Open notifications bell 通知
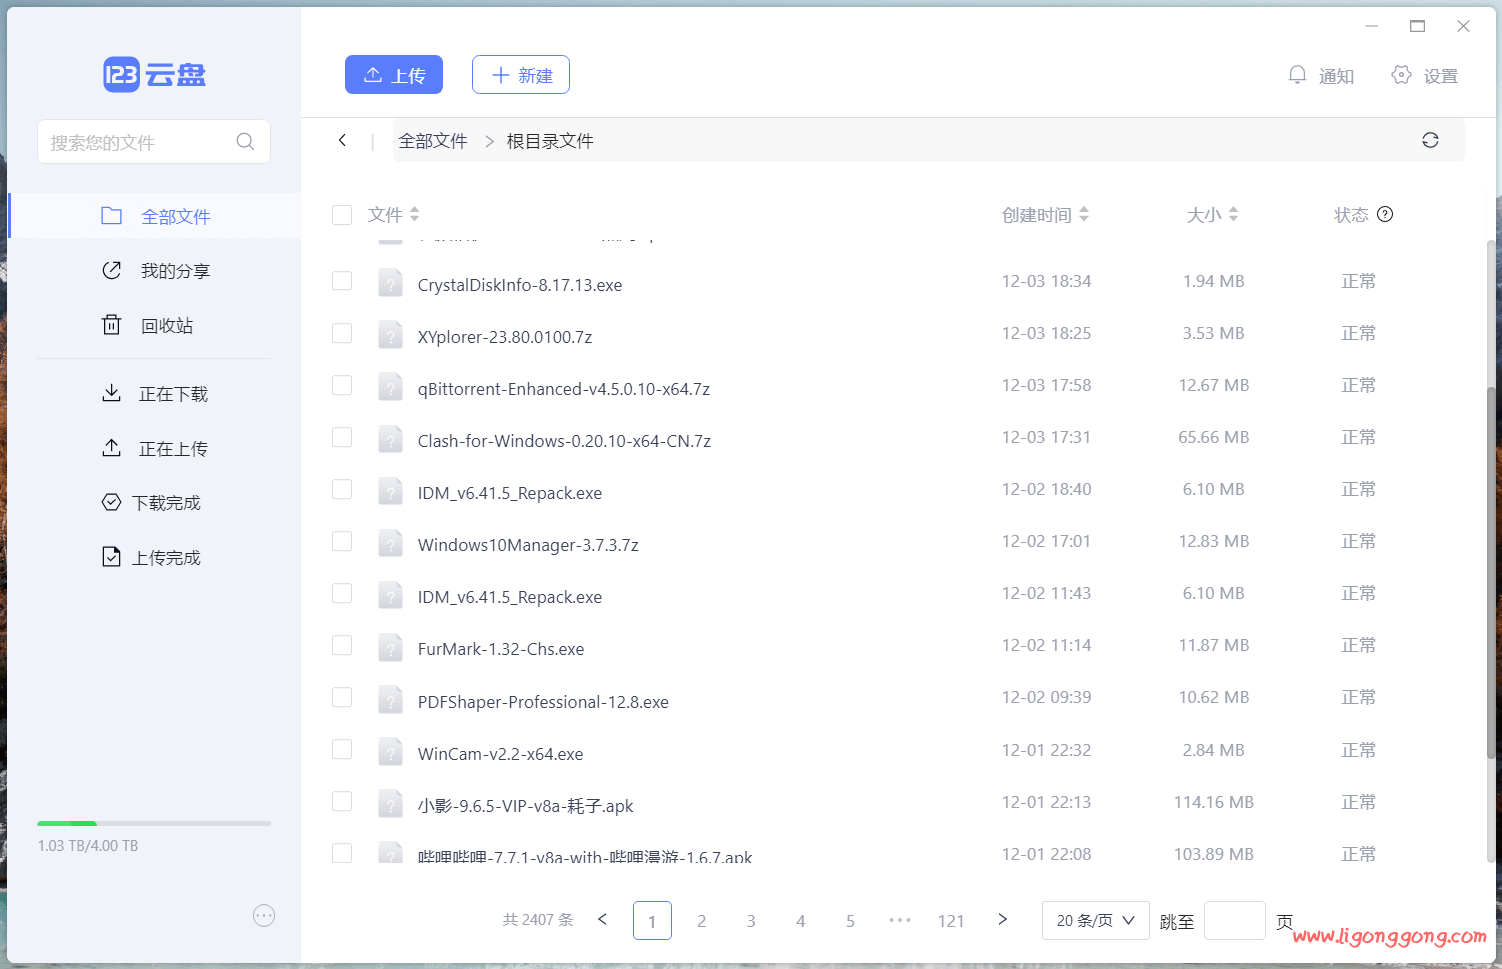The height and width of the screenshot is (969, 1502). (x=1321, y=75)
